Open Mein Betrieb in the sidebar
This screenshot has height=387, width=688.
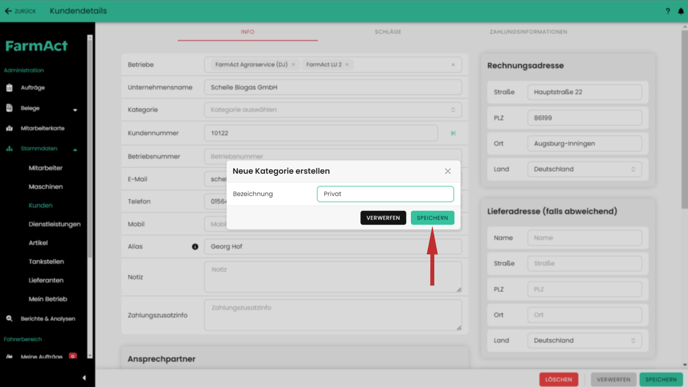[48, 299]
